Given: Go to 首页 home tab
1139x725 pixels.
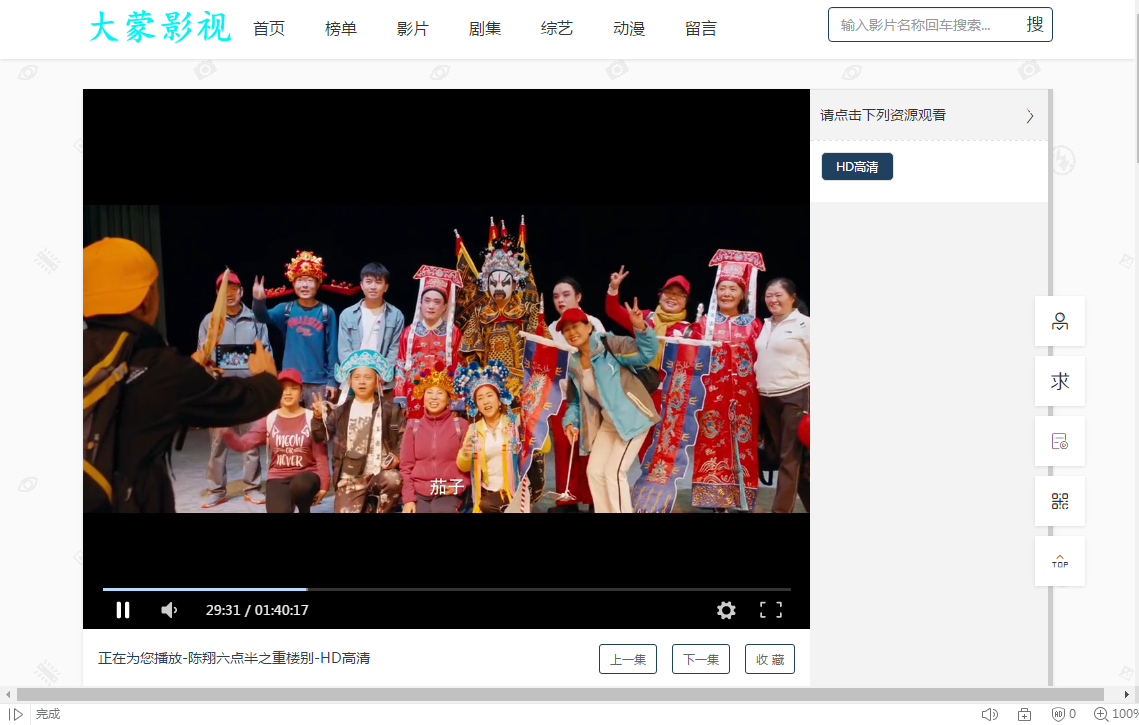Looking at the screenshot, I should tap(269, 28).
